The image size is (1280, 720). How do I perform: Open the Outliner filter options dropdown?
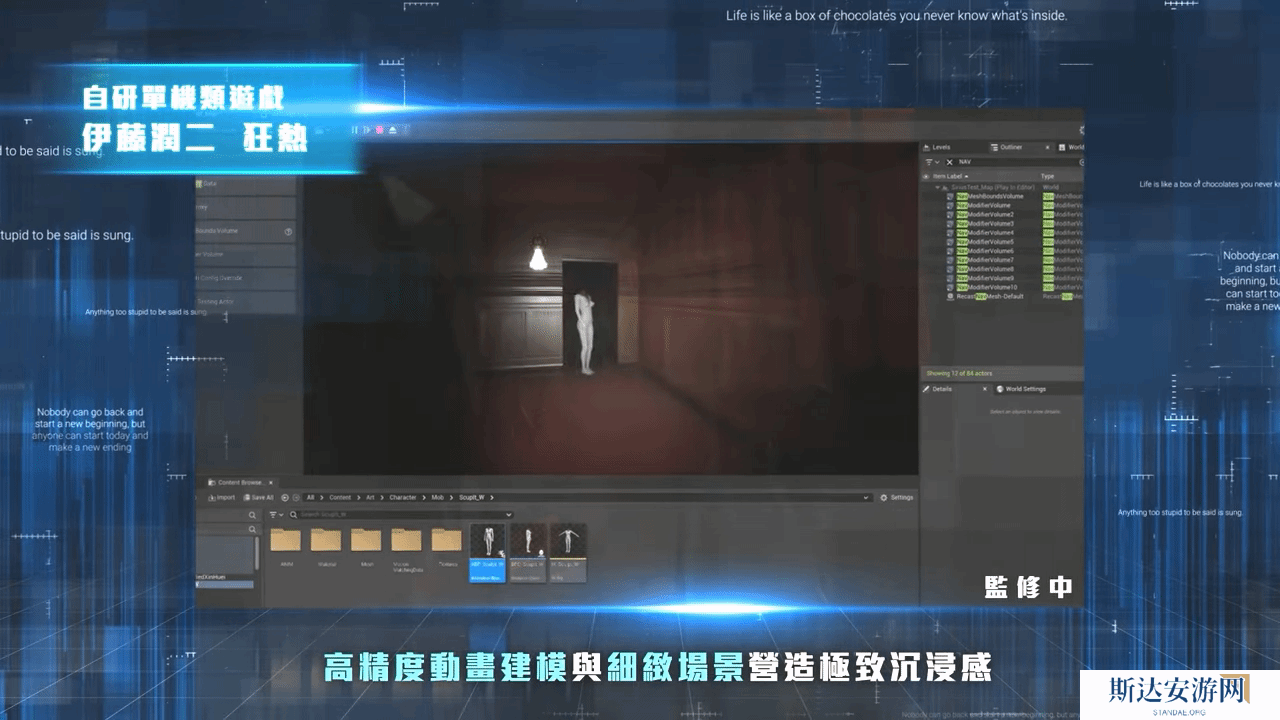click(931, 162)
